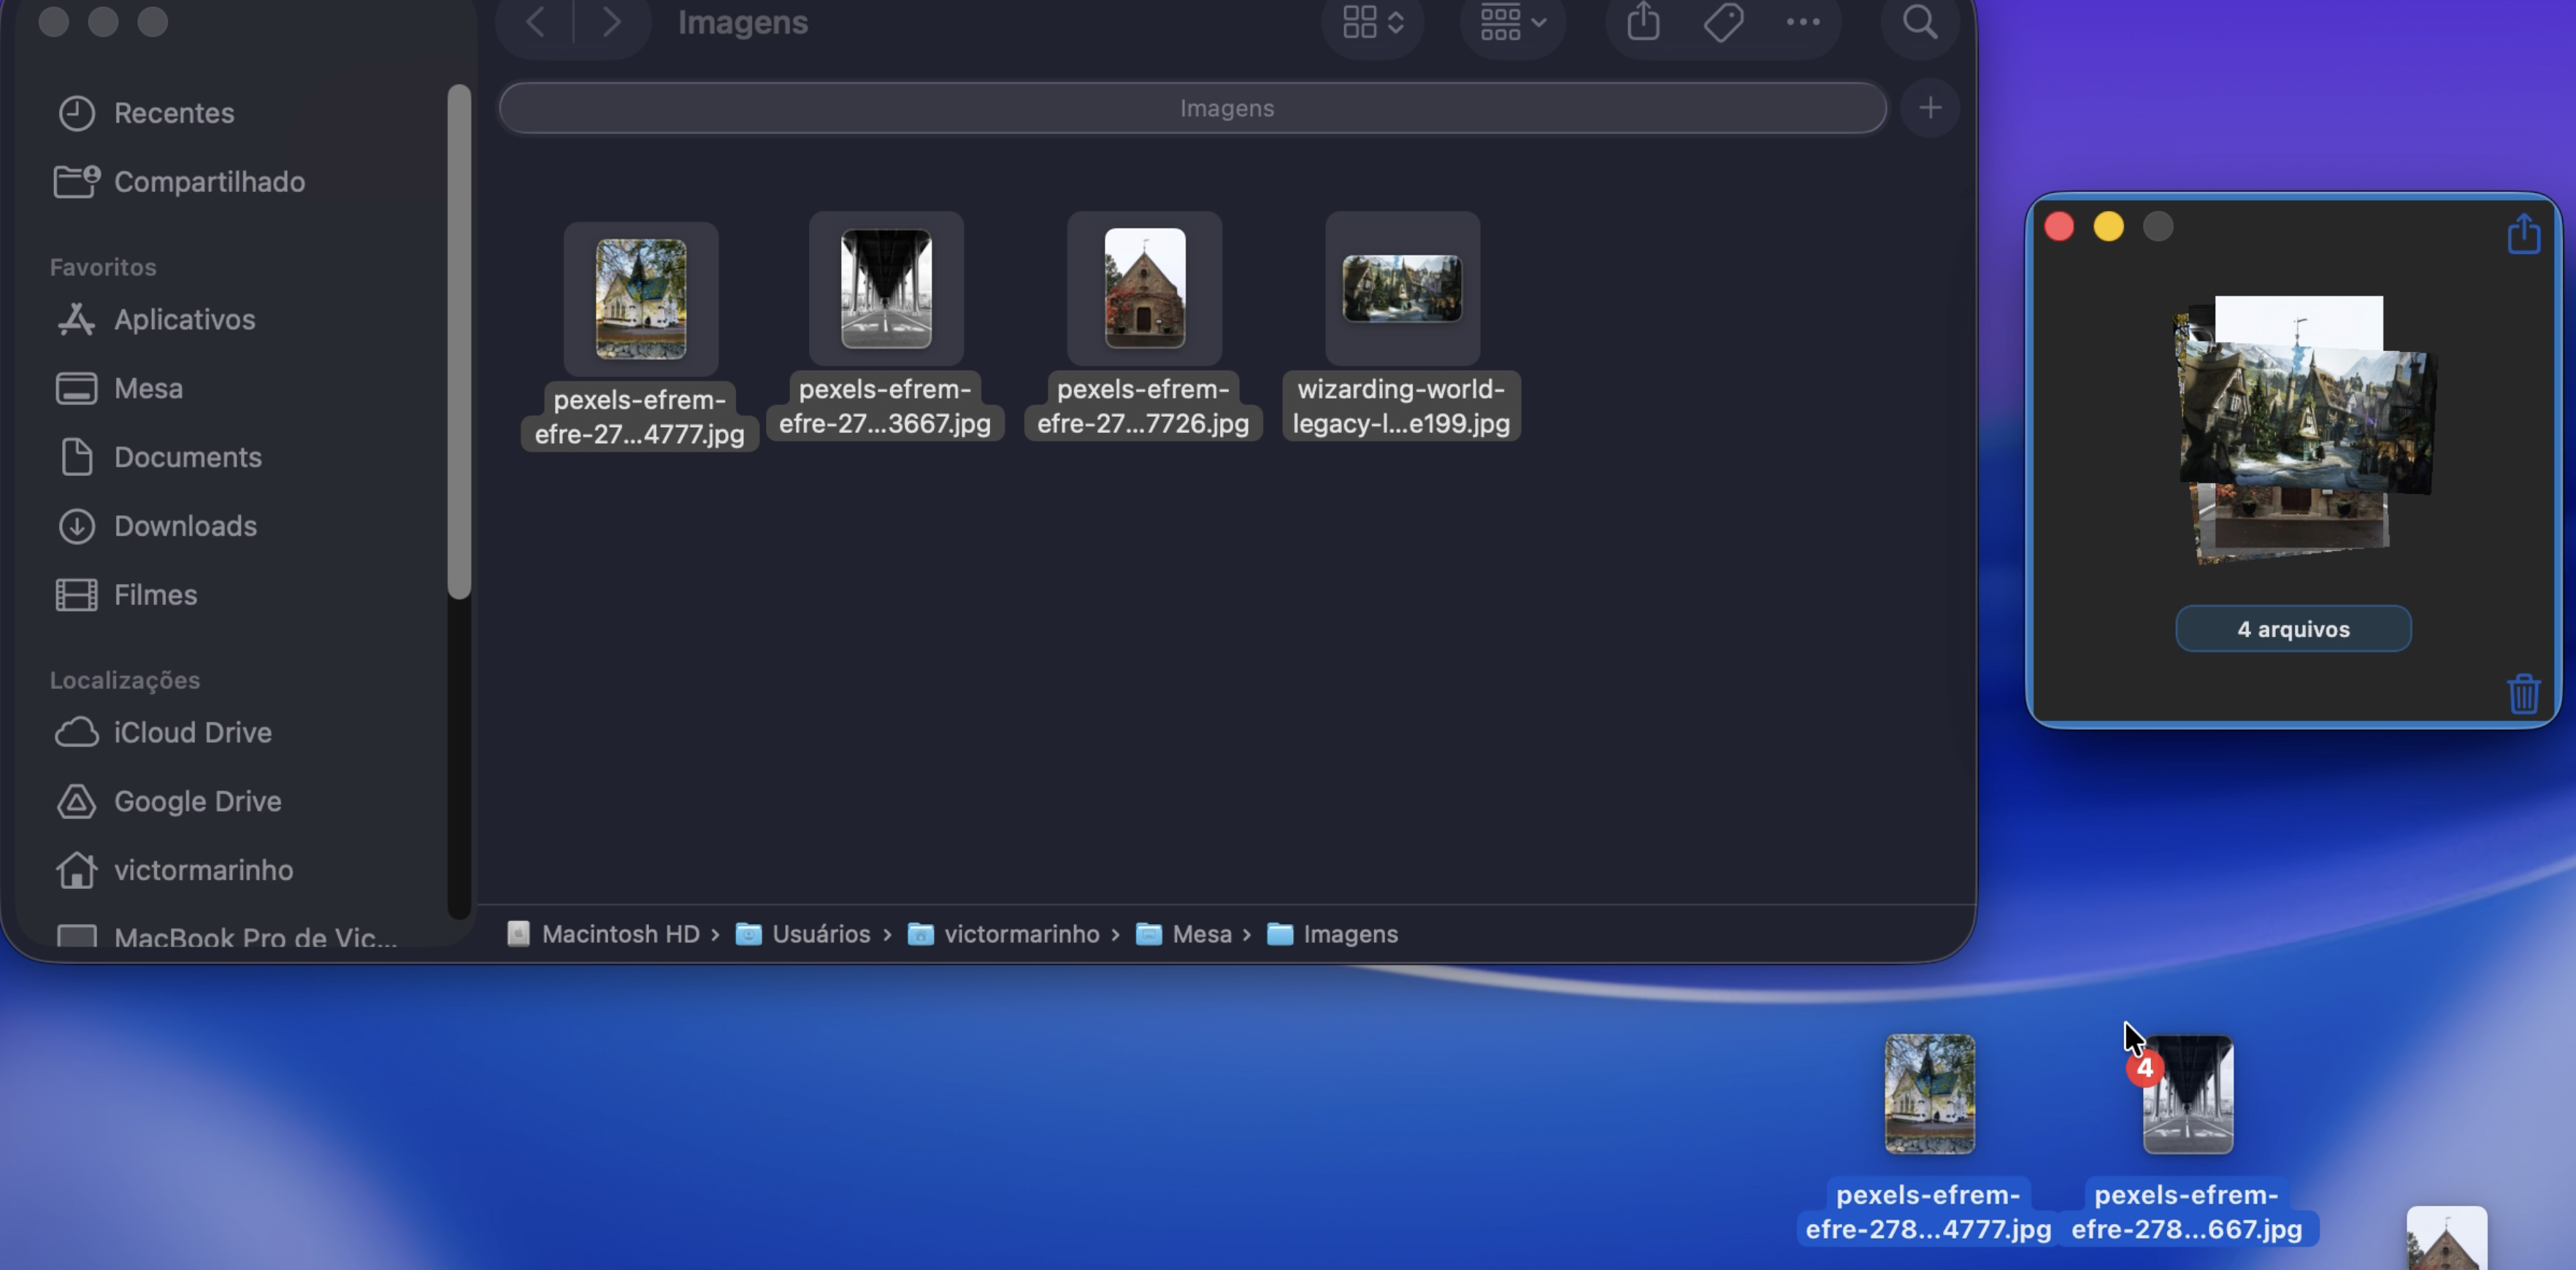
Task: Click the share icon in shelf window
Action: [2523, 235]
